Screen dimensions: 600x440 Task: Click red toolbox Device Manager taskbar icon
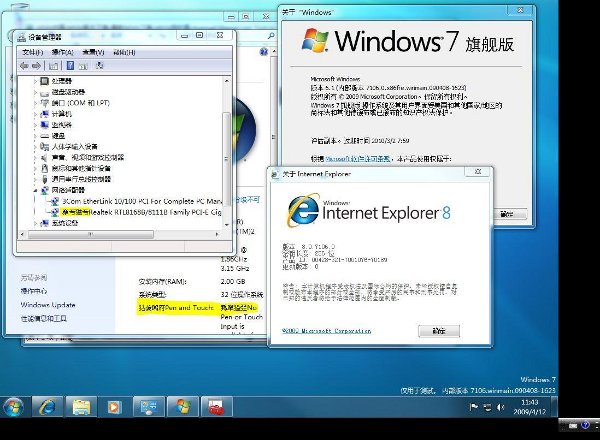click(x=217, y=406)
